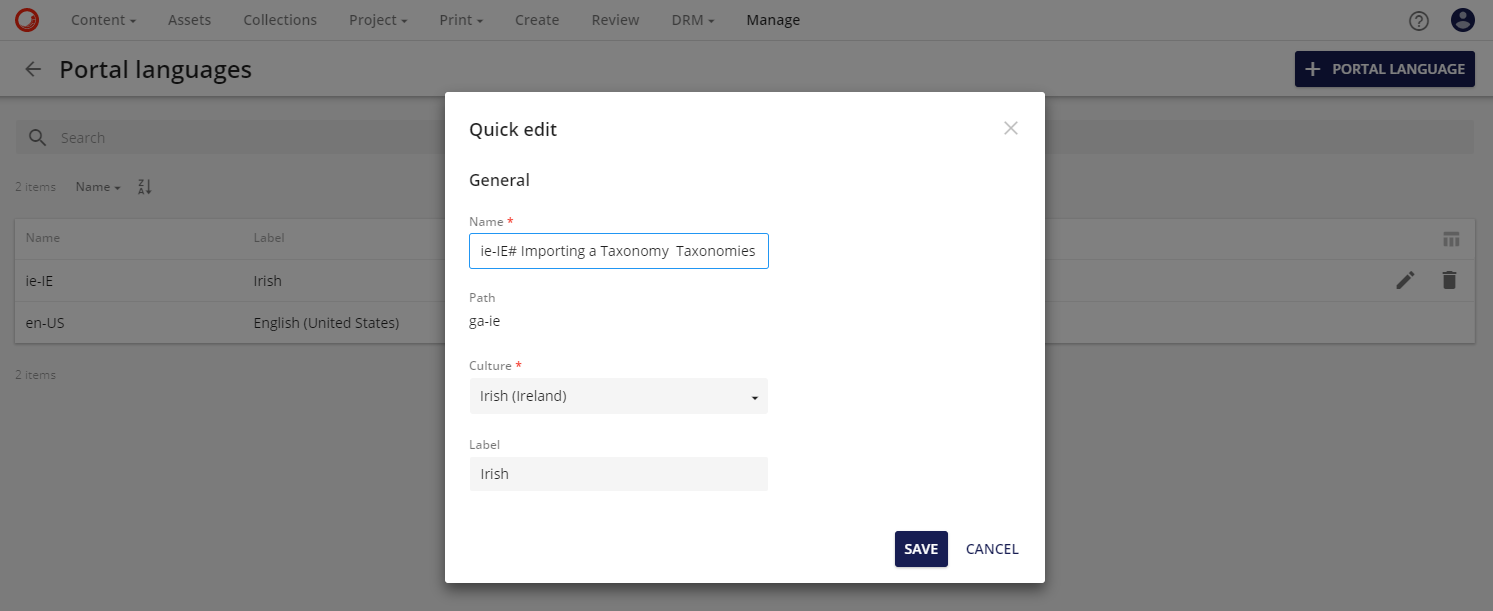Go back using the back arrow
The width and height of the screenshot is (1493, 611).
tap(33, 69)
